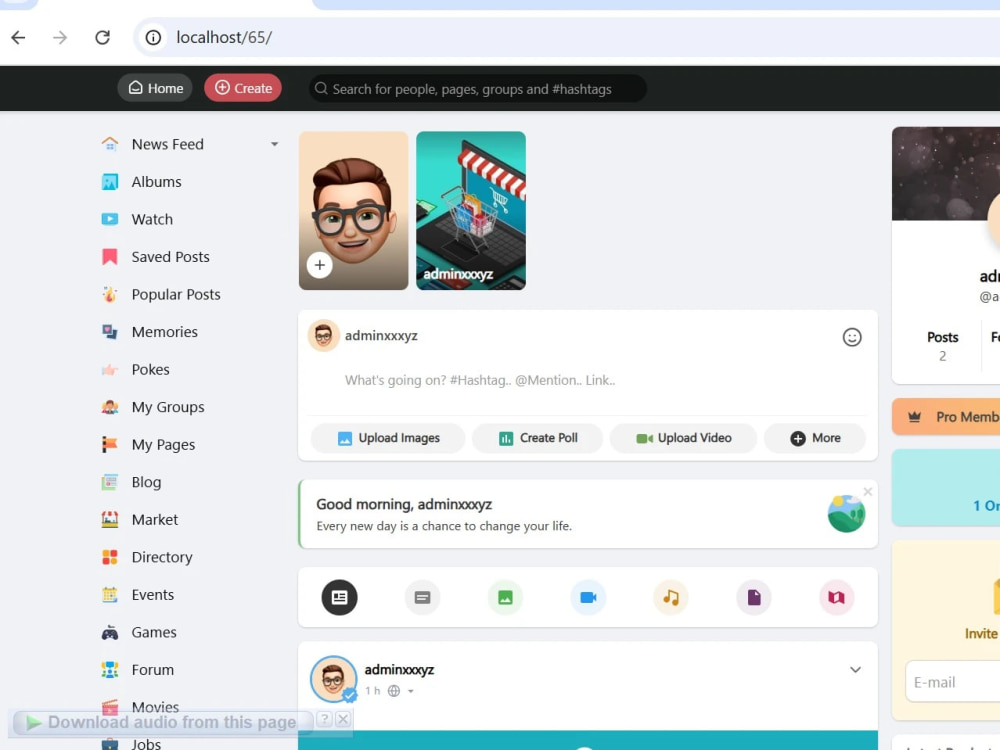Viewport: 1000px width, 750px height.
Task: Open the Games controller icon
Action: click(x=110, y=633)
